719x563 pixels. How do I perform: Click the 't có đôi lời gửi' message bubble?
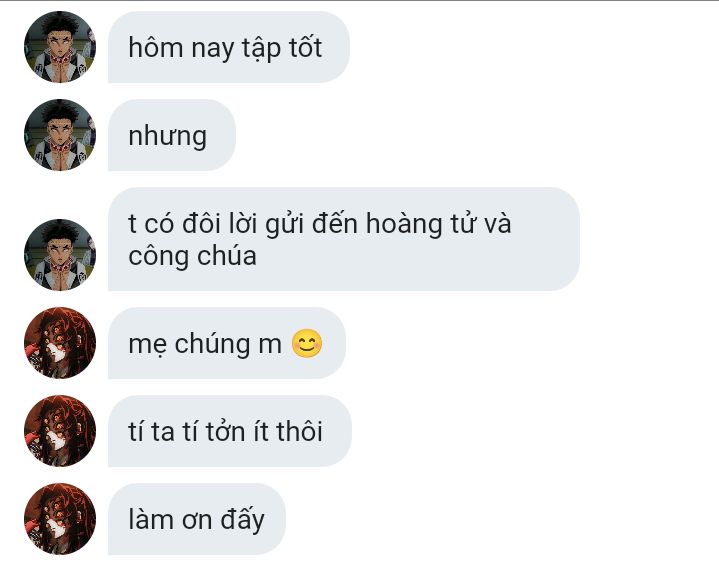(x=344, y=239)
